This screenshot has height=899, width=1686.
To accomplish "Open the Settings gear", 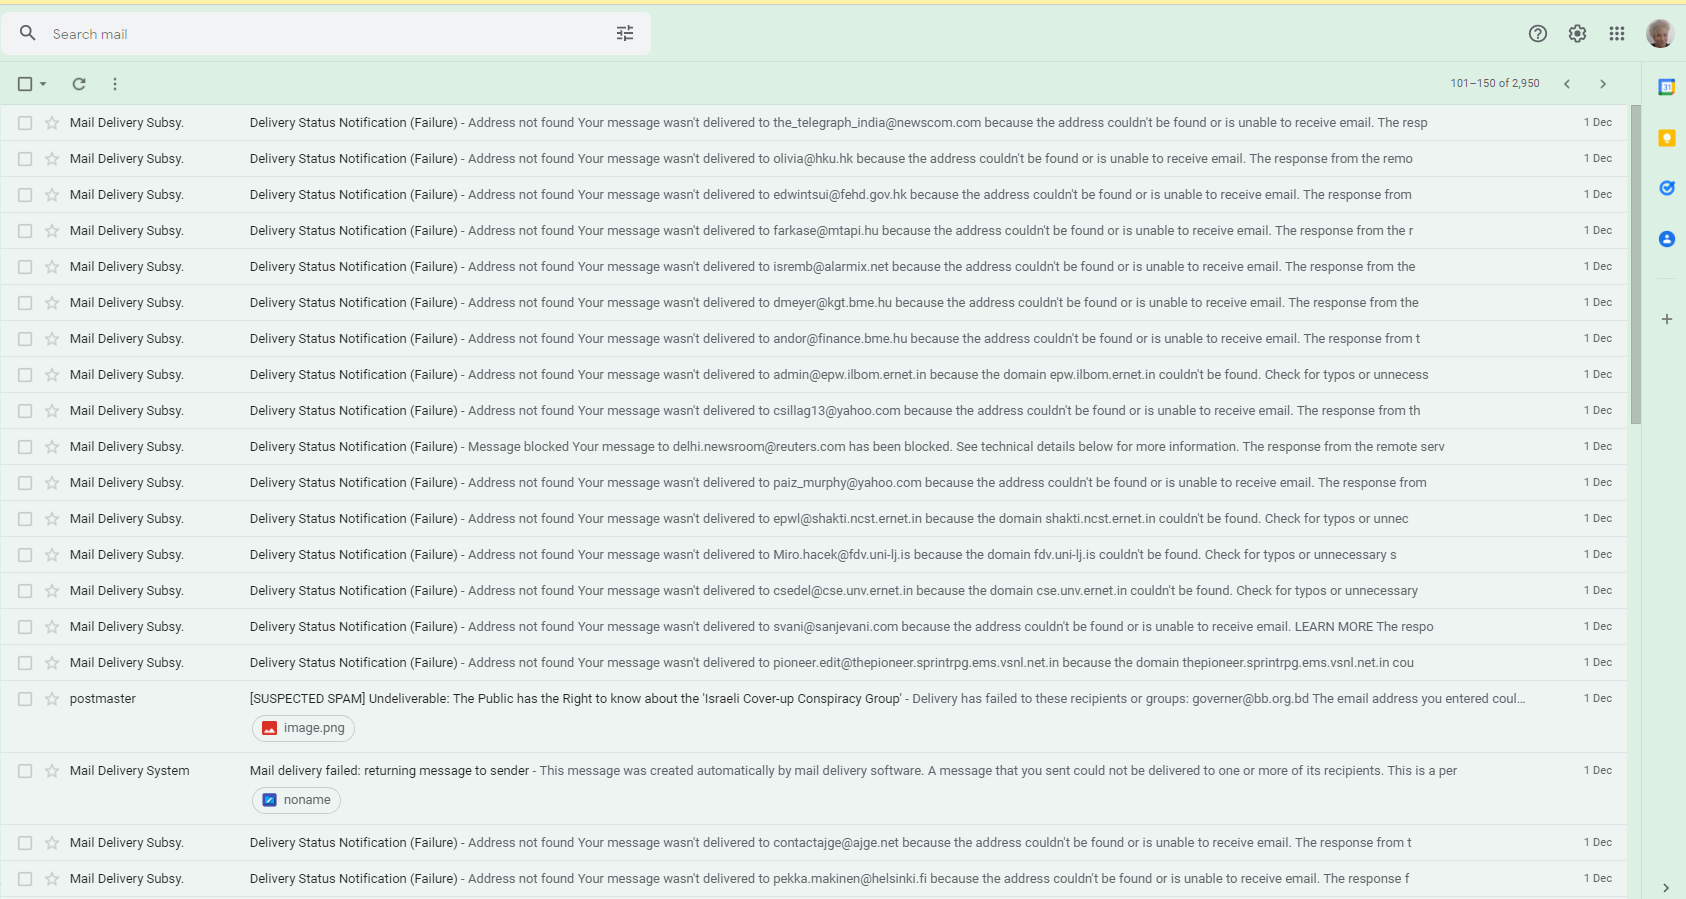I will [1577, 34].
